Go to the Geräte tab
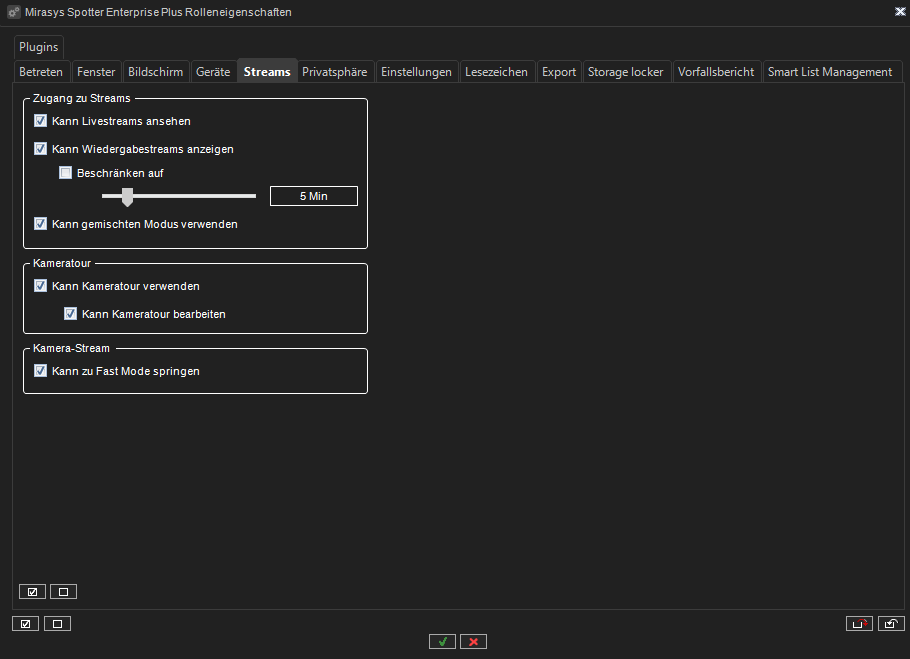Screen dimensions: 910x659 click(213, 72)
